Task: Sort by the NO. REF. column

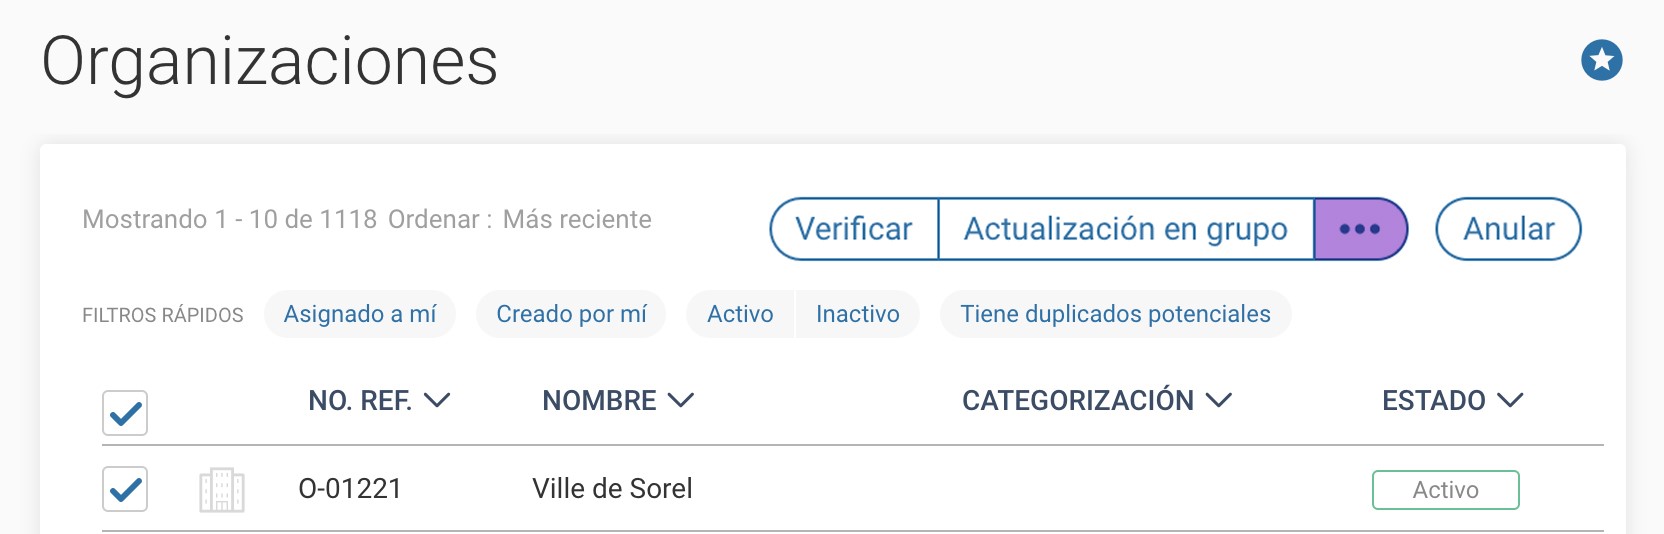Action: 379,401
